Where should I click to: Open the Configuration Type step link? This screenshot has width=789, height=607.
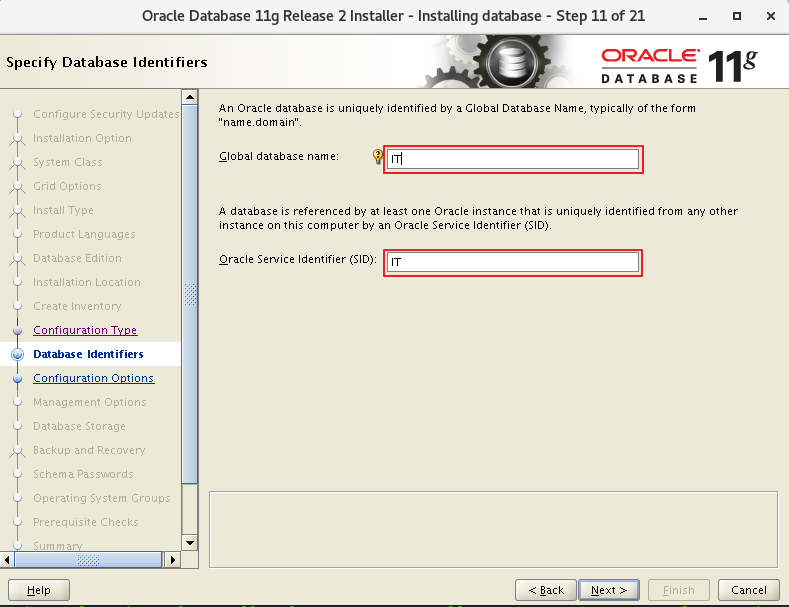tap(85, 330)
